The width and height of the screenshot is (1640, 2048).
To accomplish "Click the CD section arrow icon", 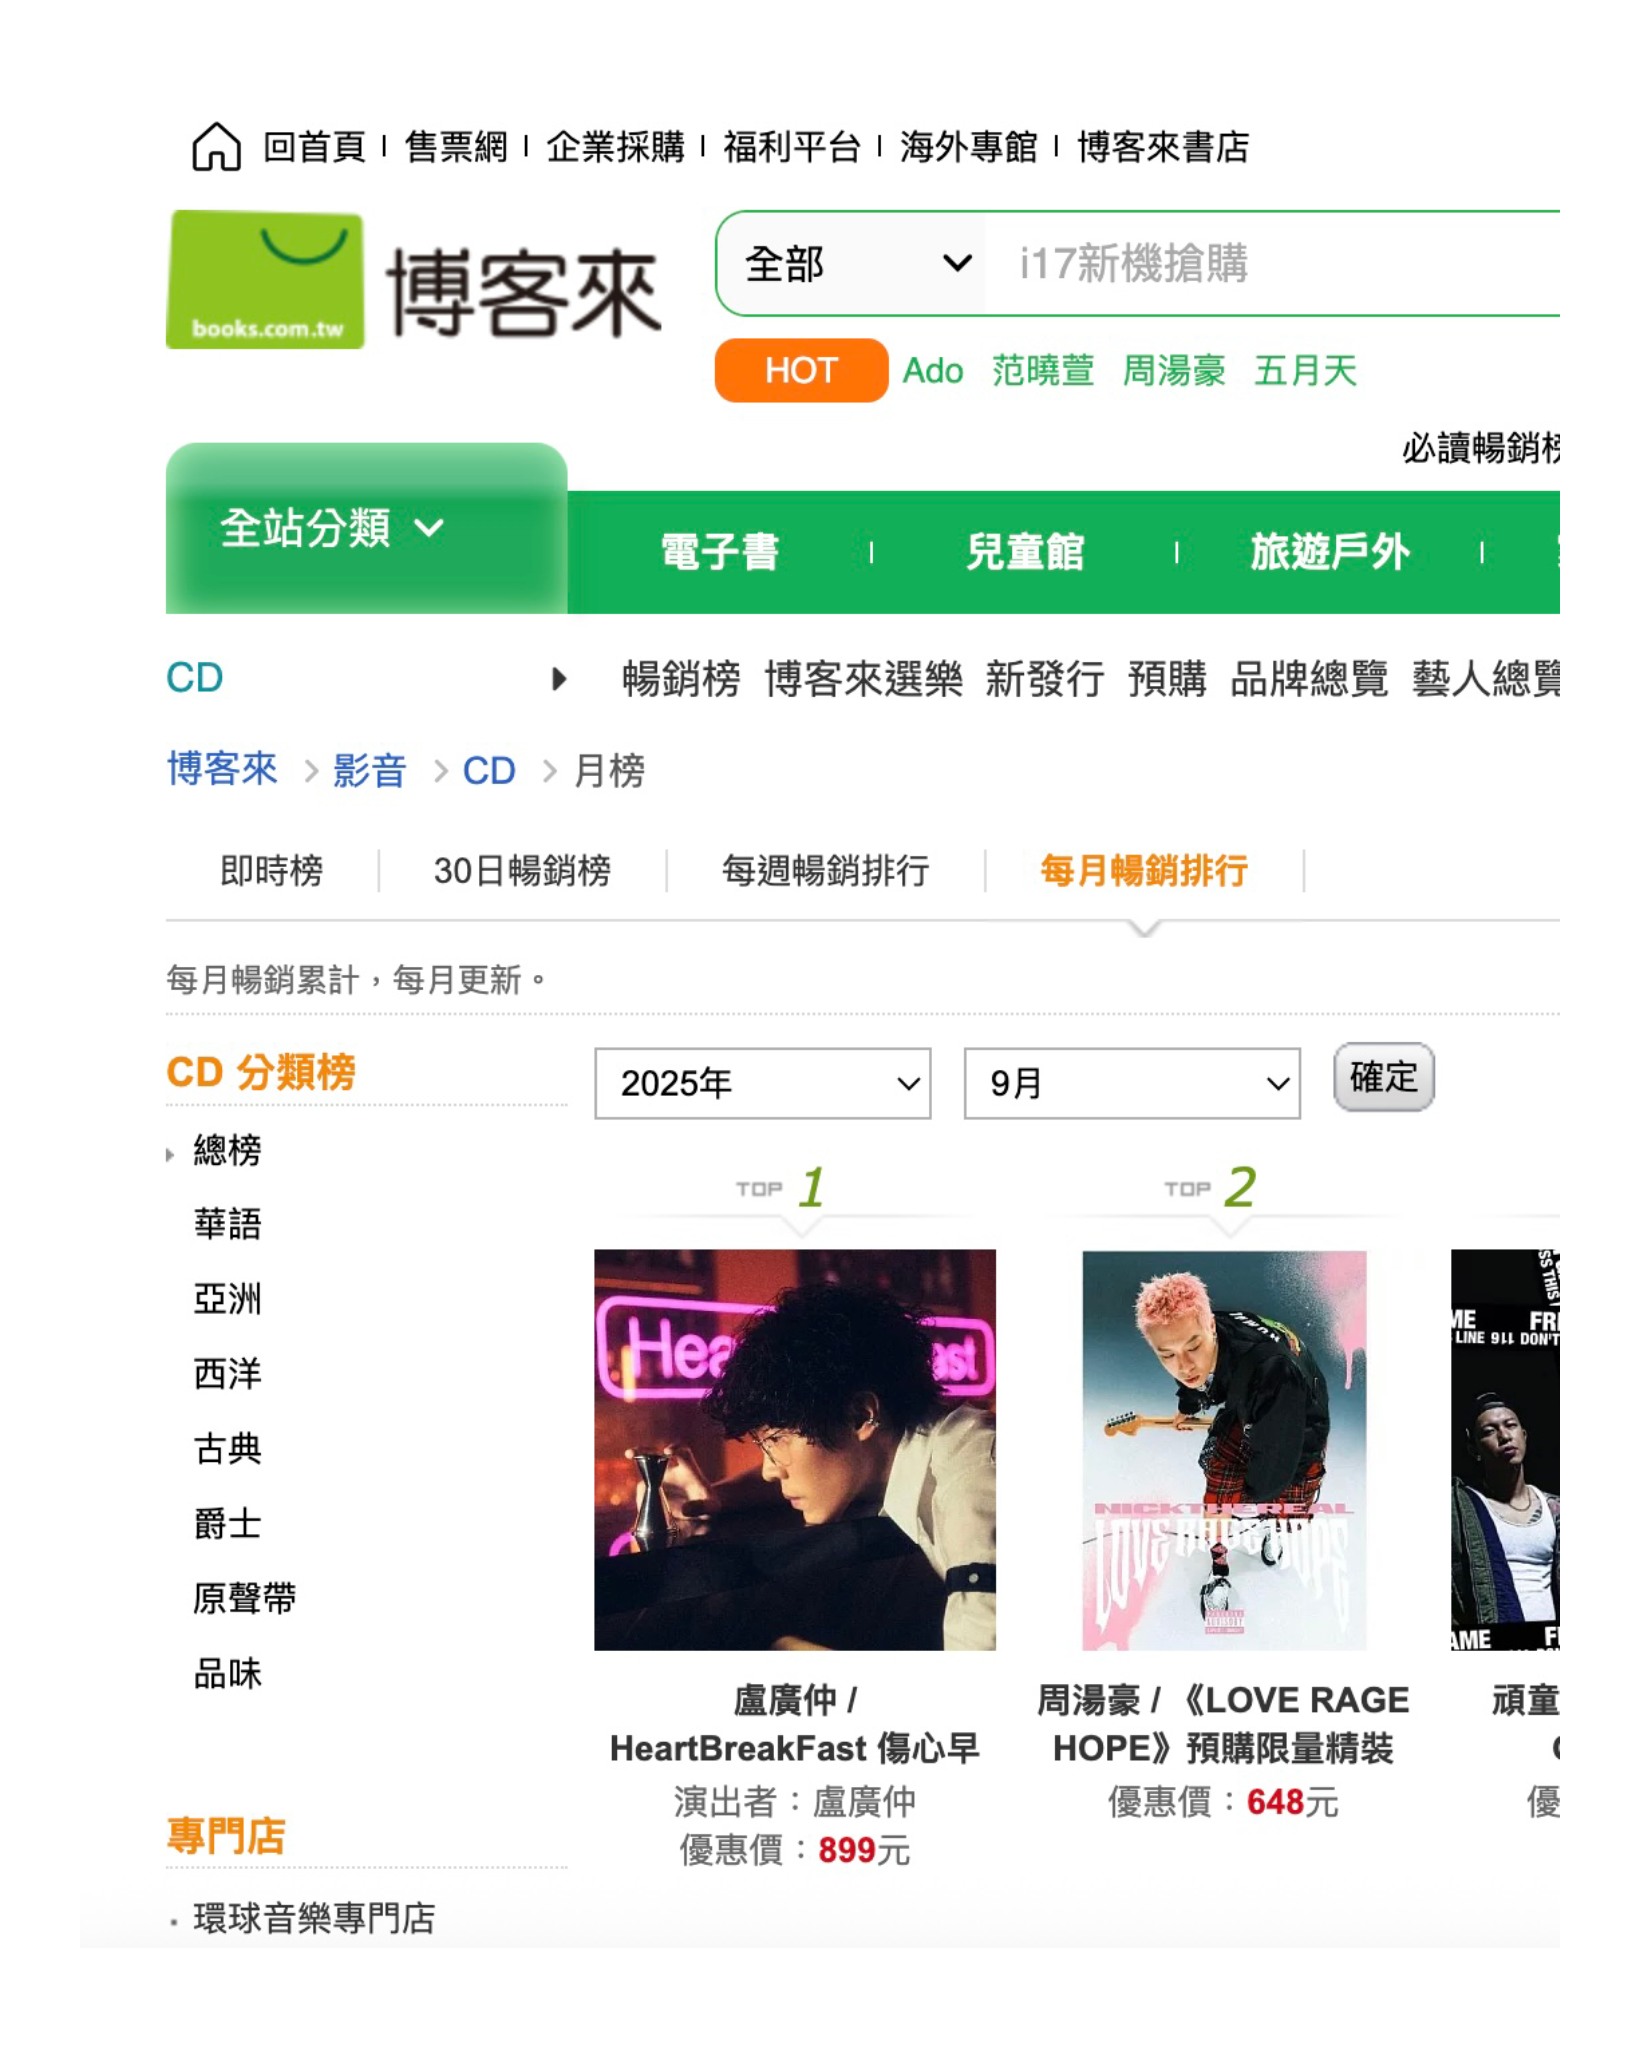I will 559,679.
